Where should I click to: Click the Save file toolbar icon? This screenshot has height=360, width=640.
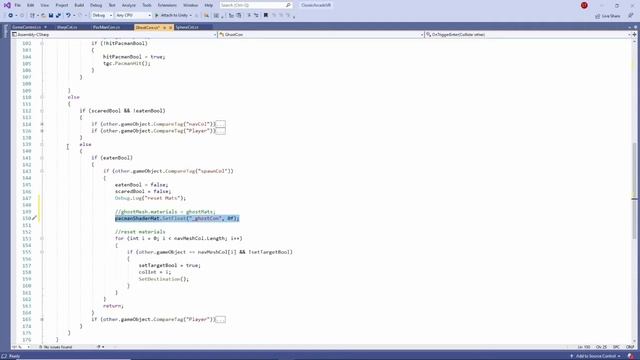pyautogui.click(x=51, y=16)
